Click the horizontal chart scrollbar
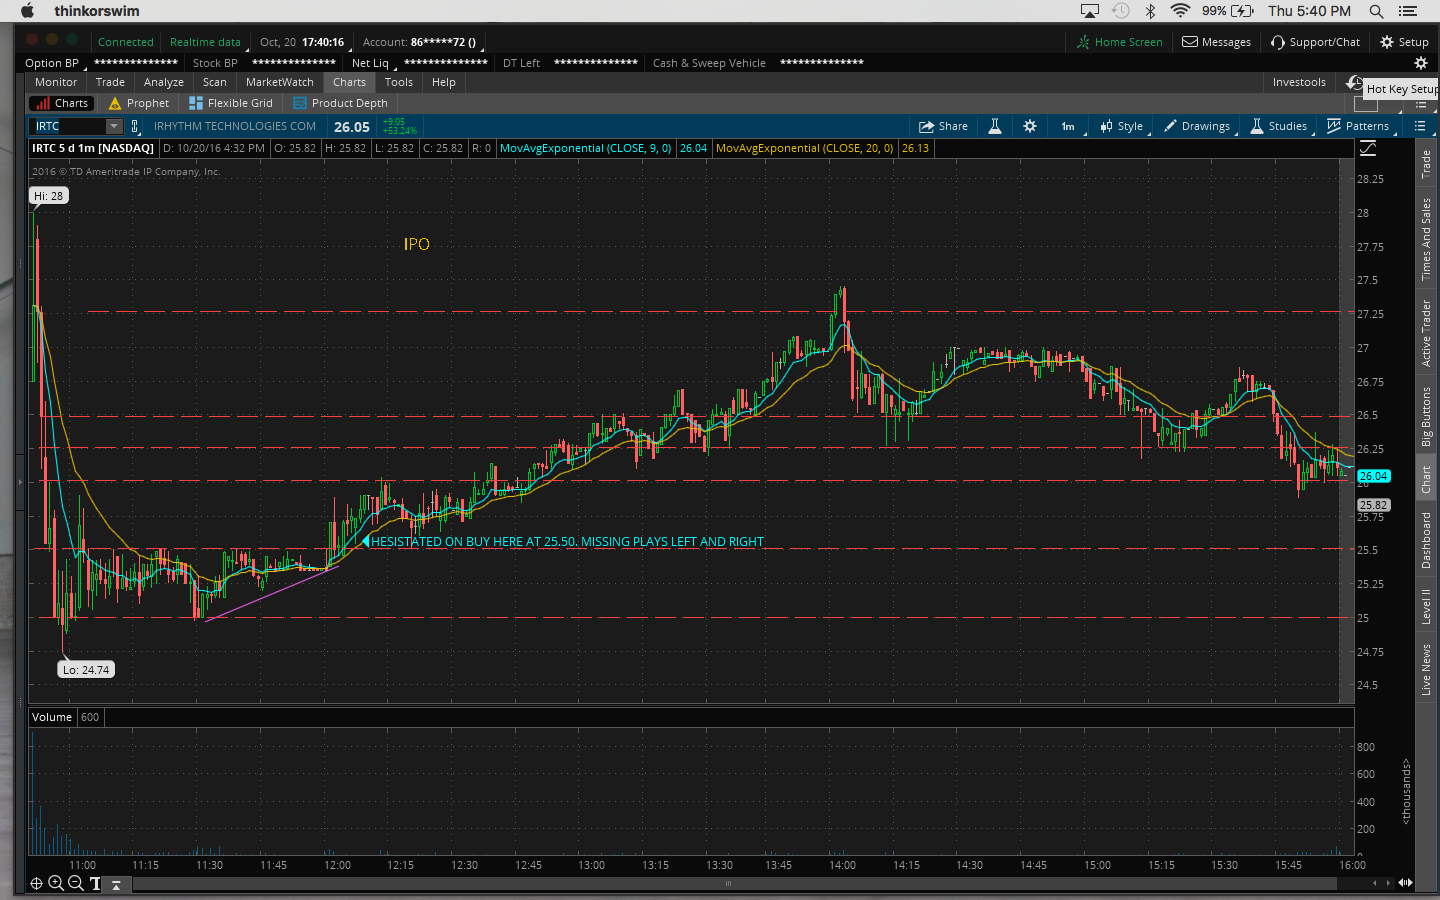The width and height of the screenshot is (1440, 900). [x=728, y=883]
